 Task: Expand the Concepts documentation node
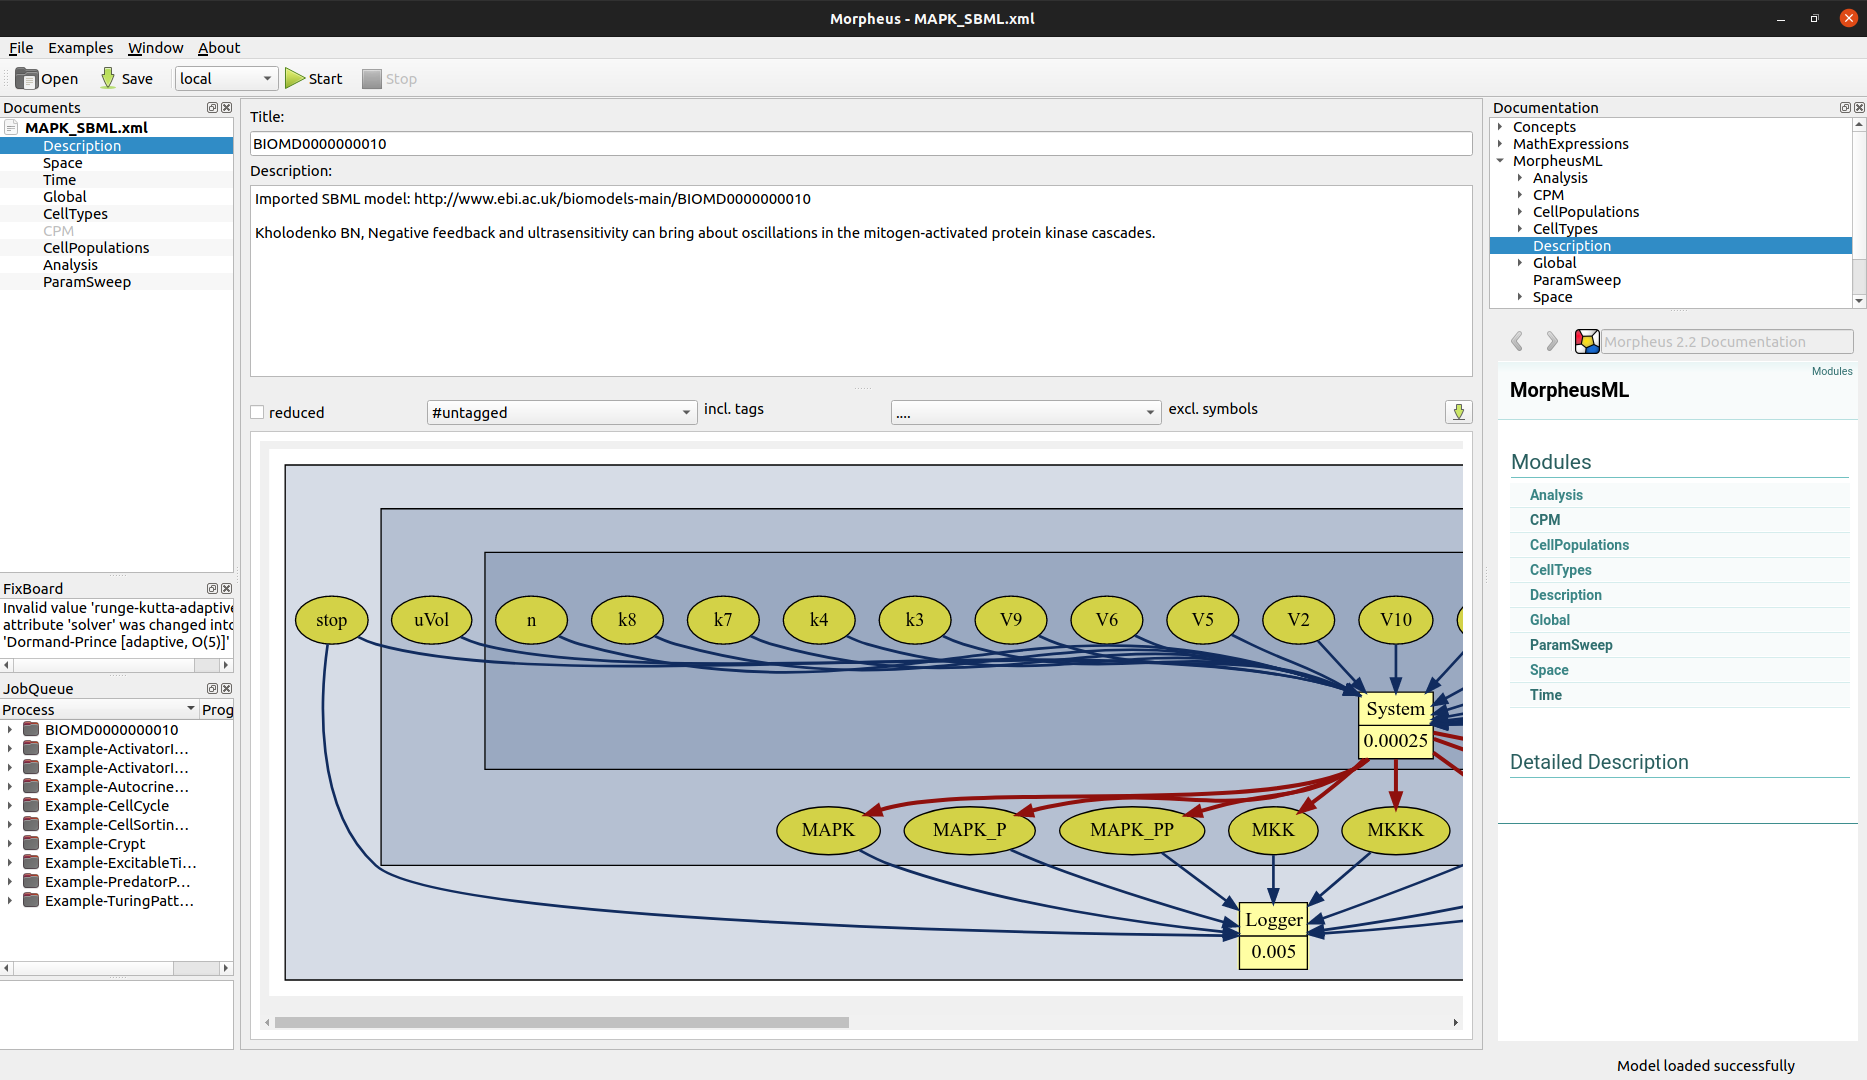click(x=1500, y=127)
